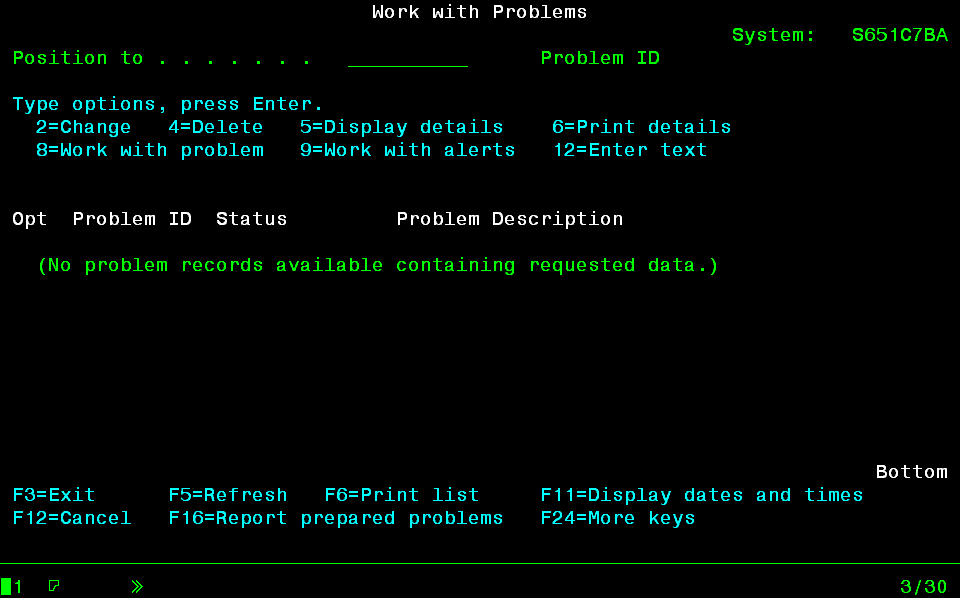This screenshot has width=960, height=598.
Task: Click 6=Print details option
Action: tap(641, 127)
